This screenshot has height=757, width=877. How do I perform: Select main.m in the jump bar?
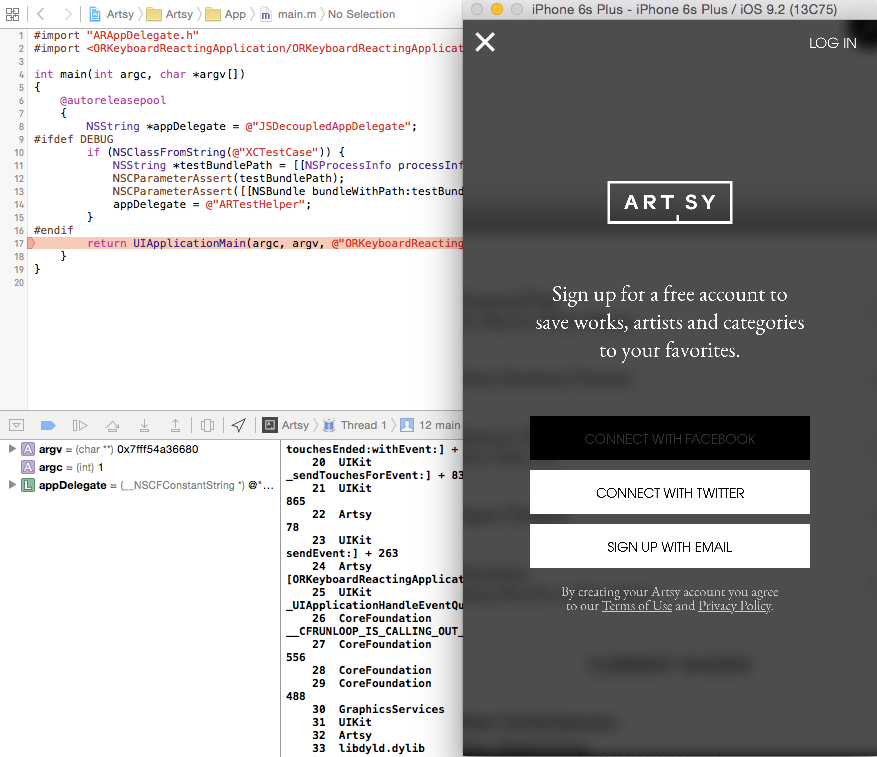[x=289, y=14]
